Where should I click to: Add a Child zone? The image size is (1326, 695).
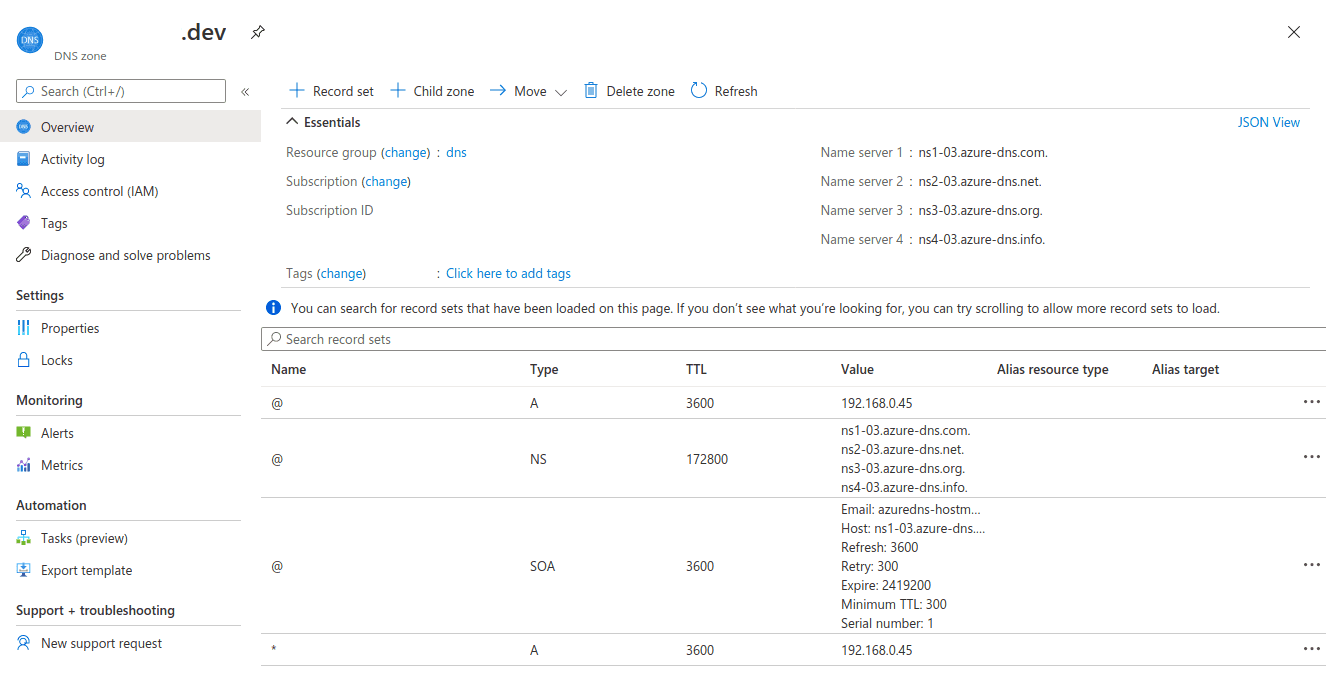(x=432, y=91)
